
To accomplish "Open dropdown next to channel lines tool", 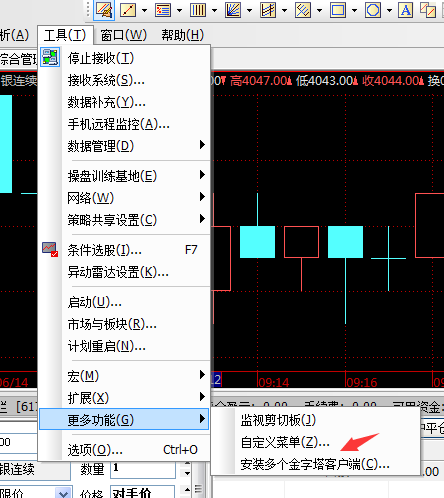I will point(284,10).
